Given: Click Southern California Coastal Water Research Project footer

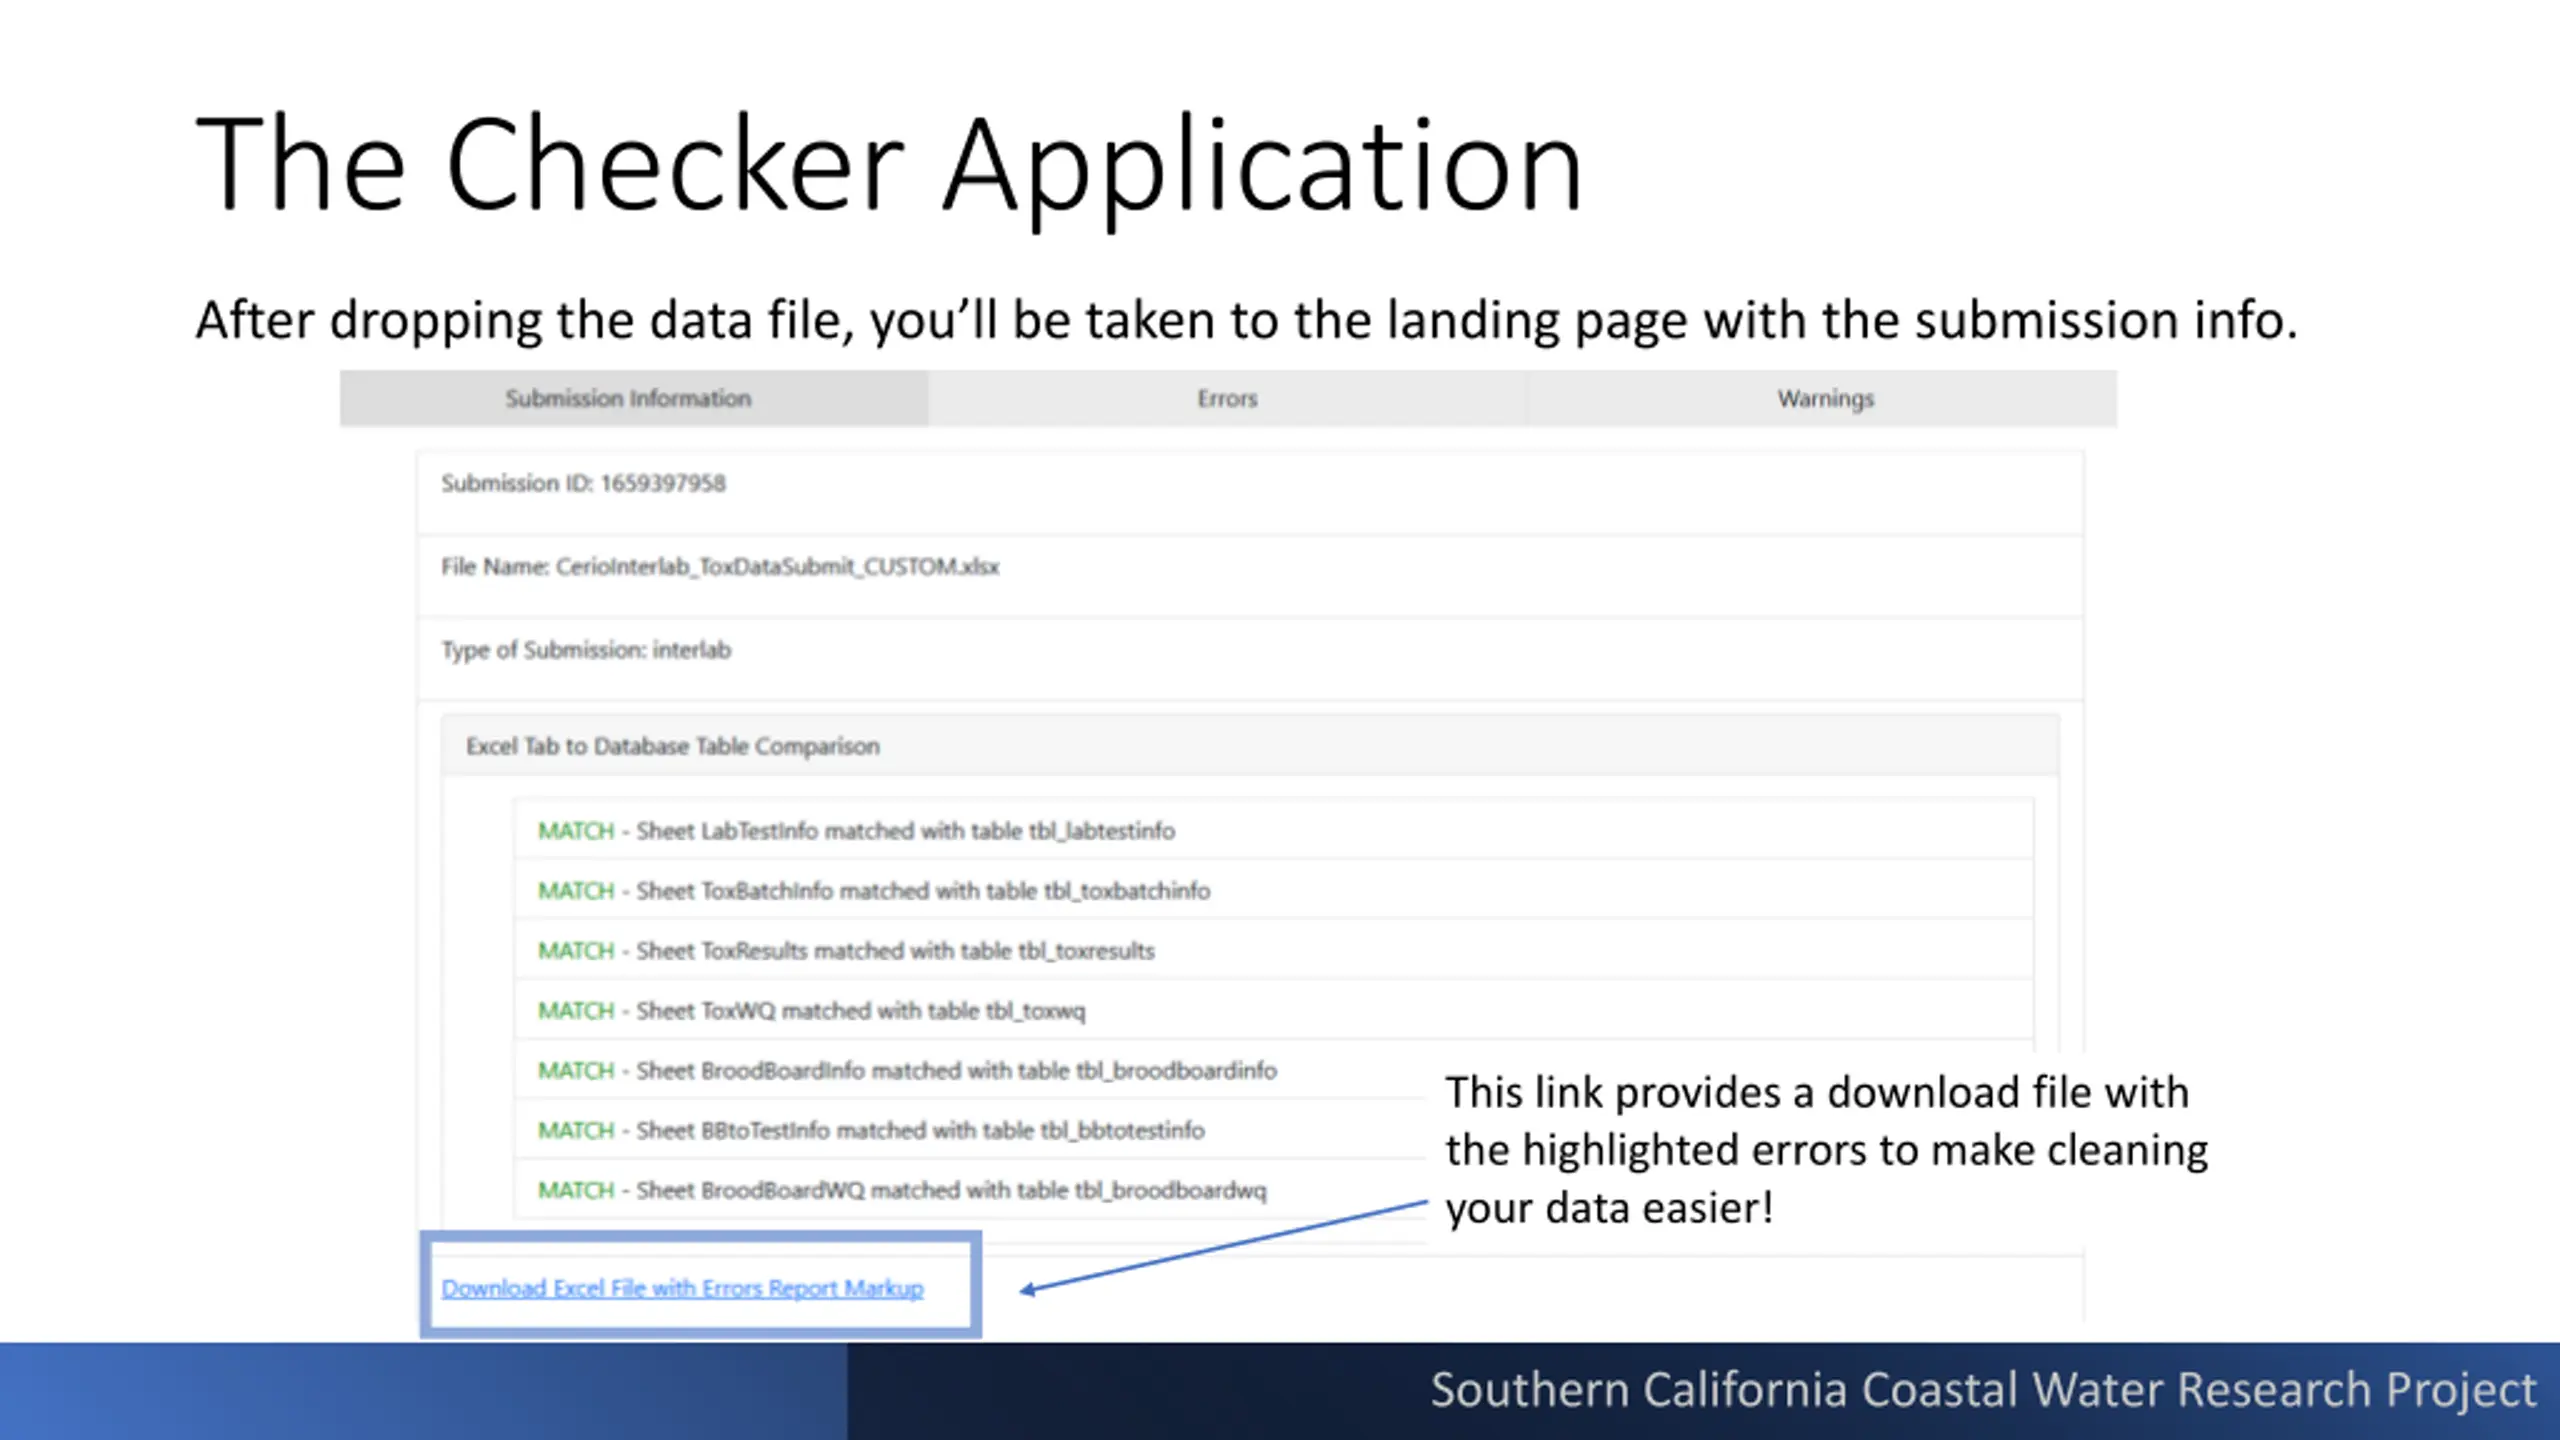Looking at the screenshot, I should click(1983, 1390).
